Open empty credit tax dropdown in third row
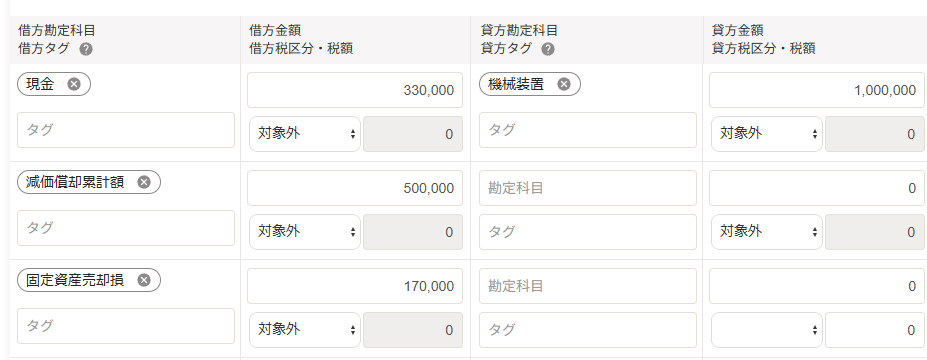 [767, 330]
